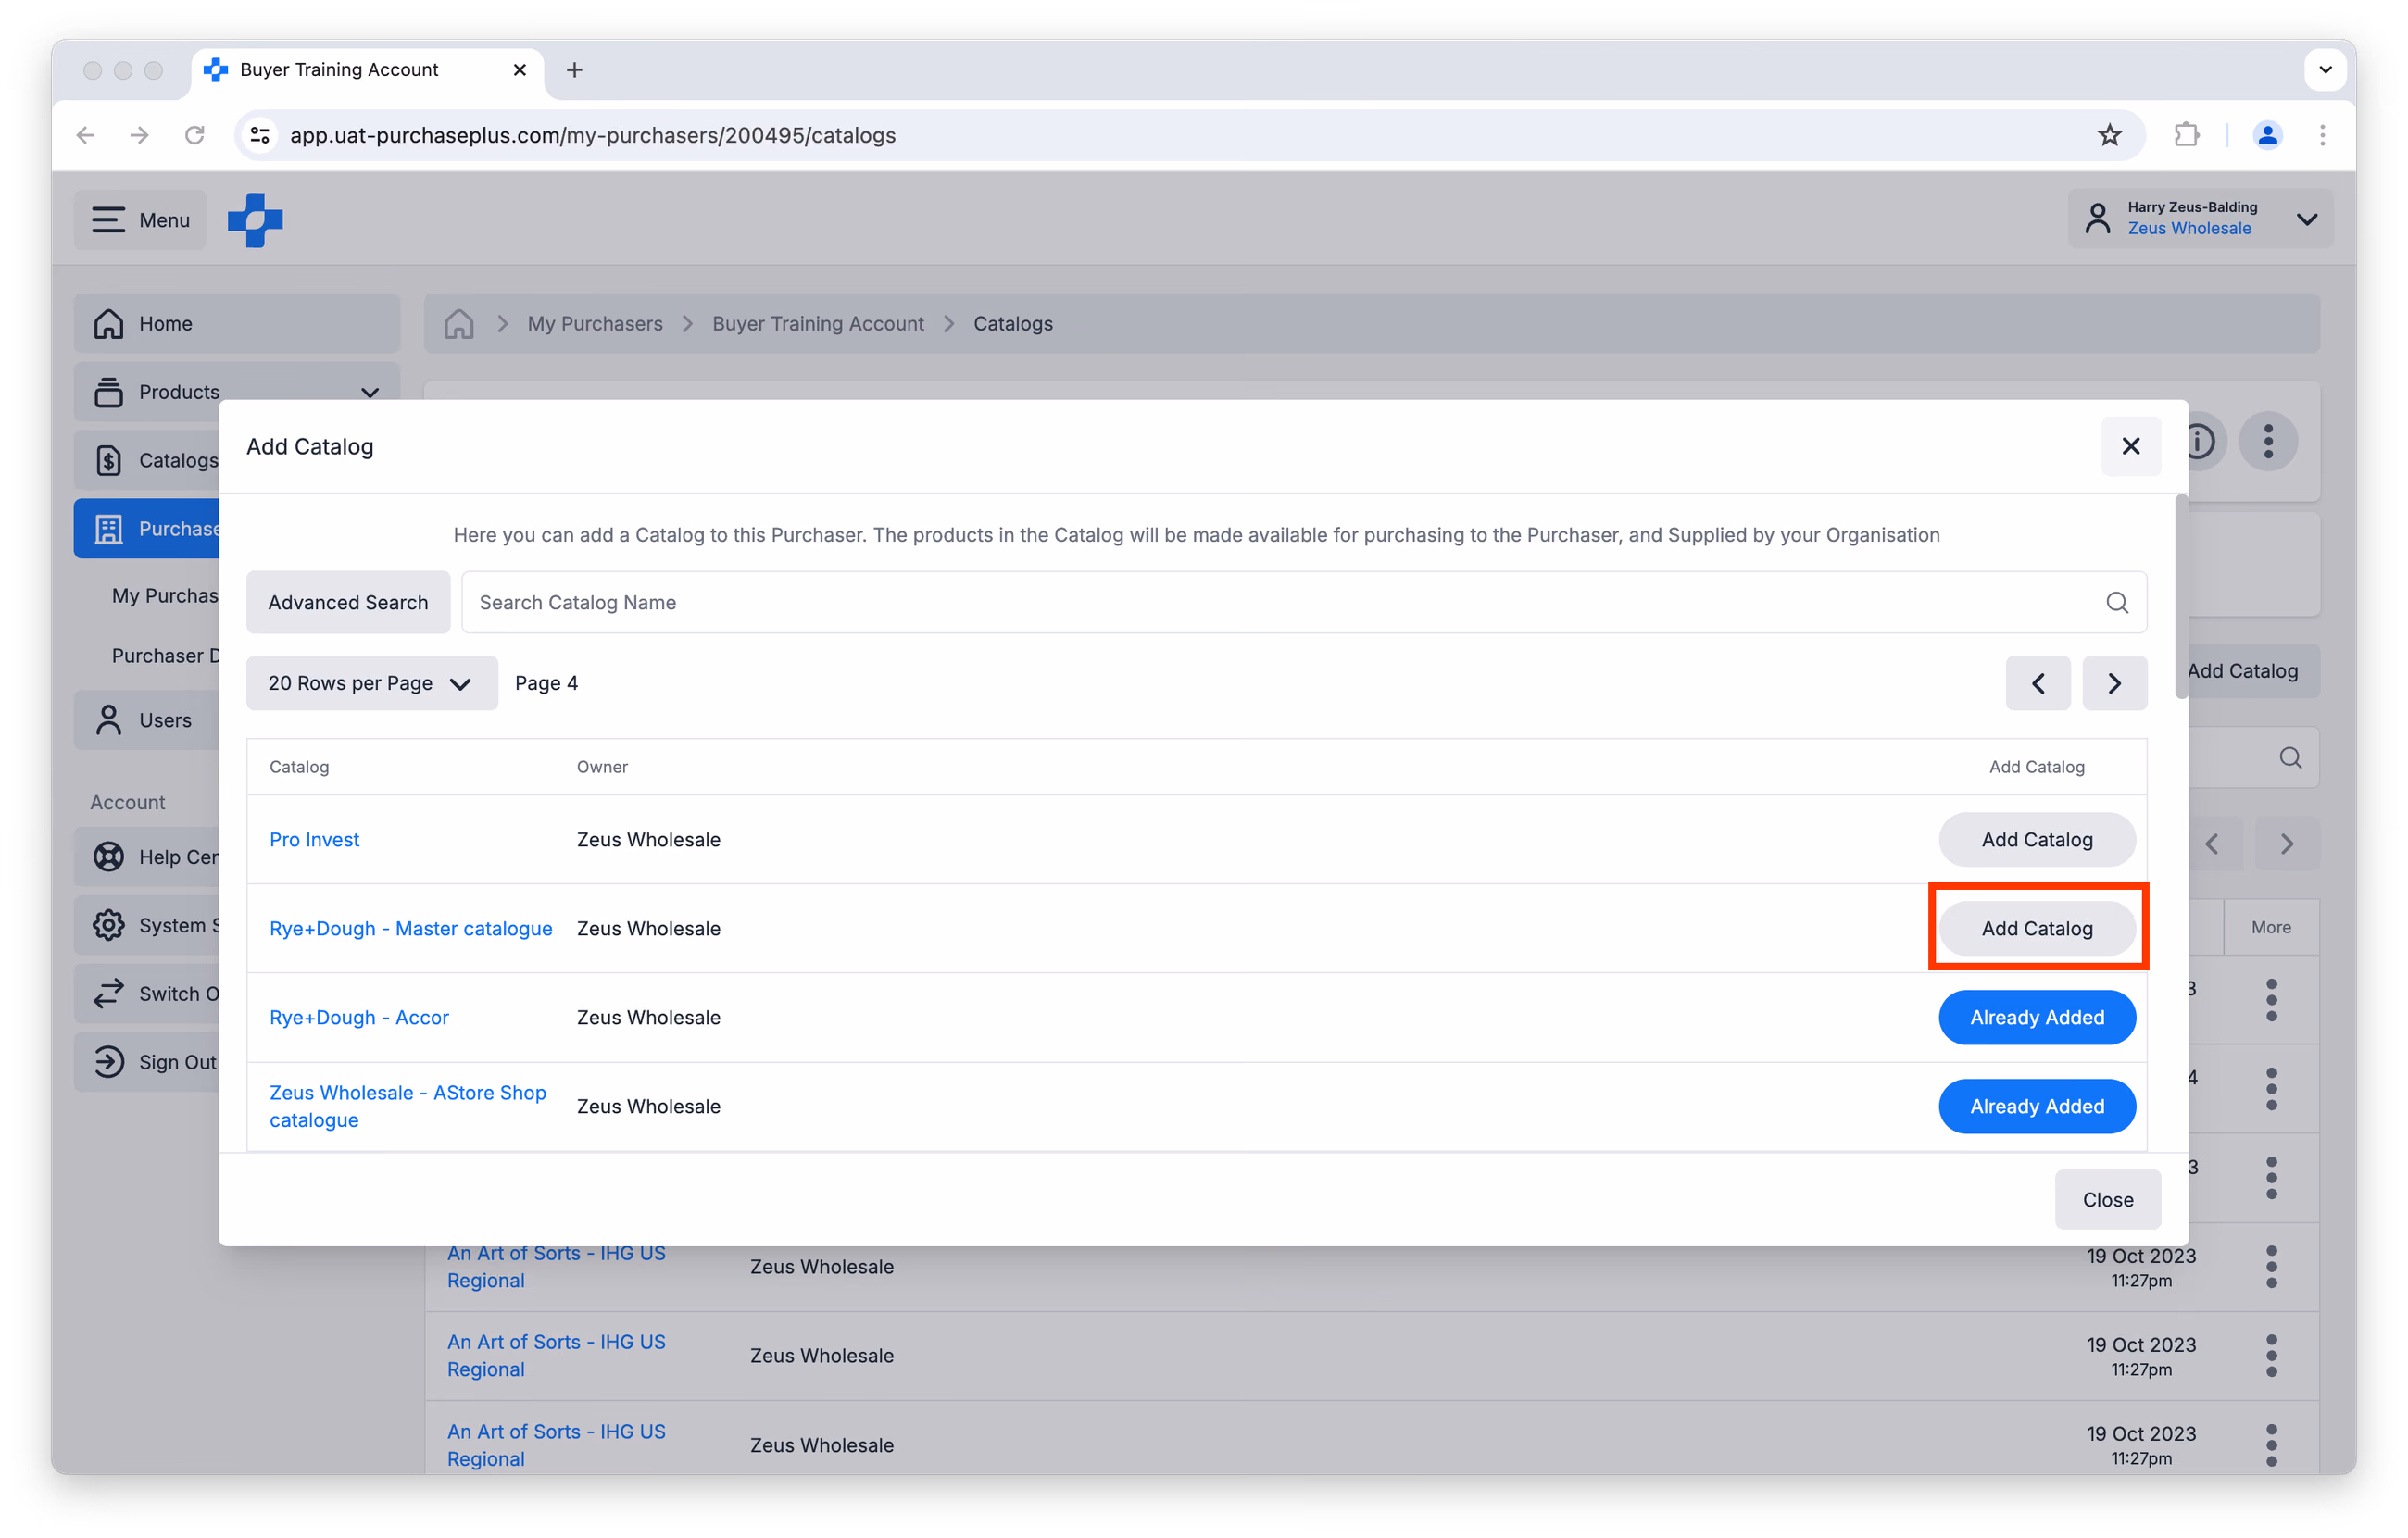Click the browser back arrow
This screenshot has height=1538, width=2408.
[86, 135]
